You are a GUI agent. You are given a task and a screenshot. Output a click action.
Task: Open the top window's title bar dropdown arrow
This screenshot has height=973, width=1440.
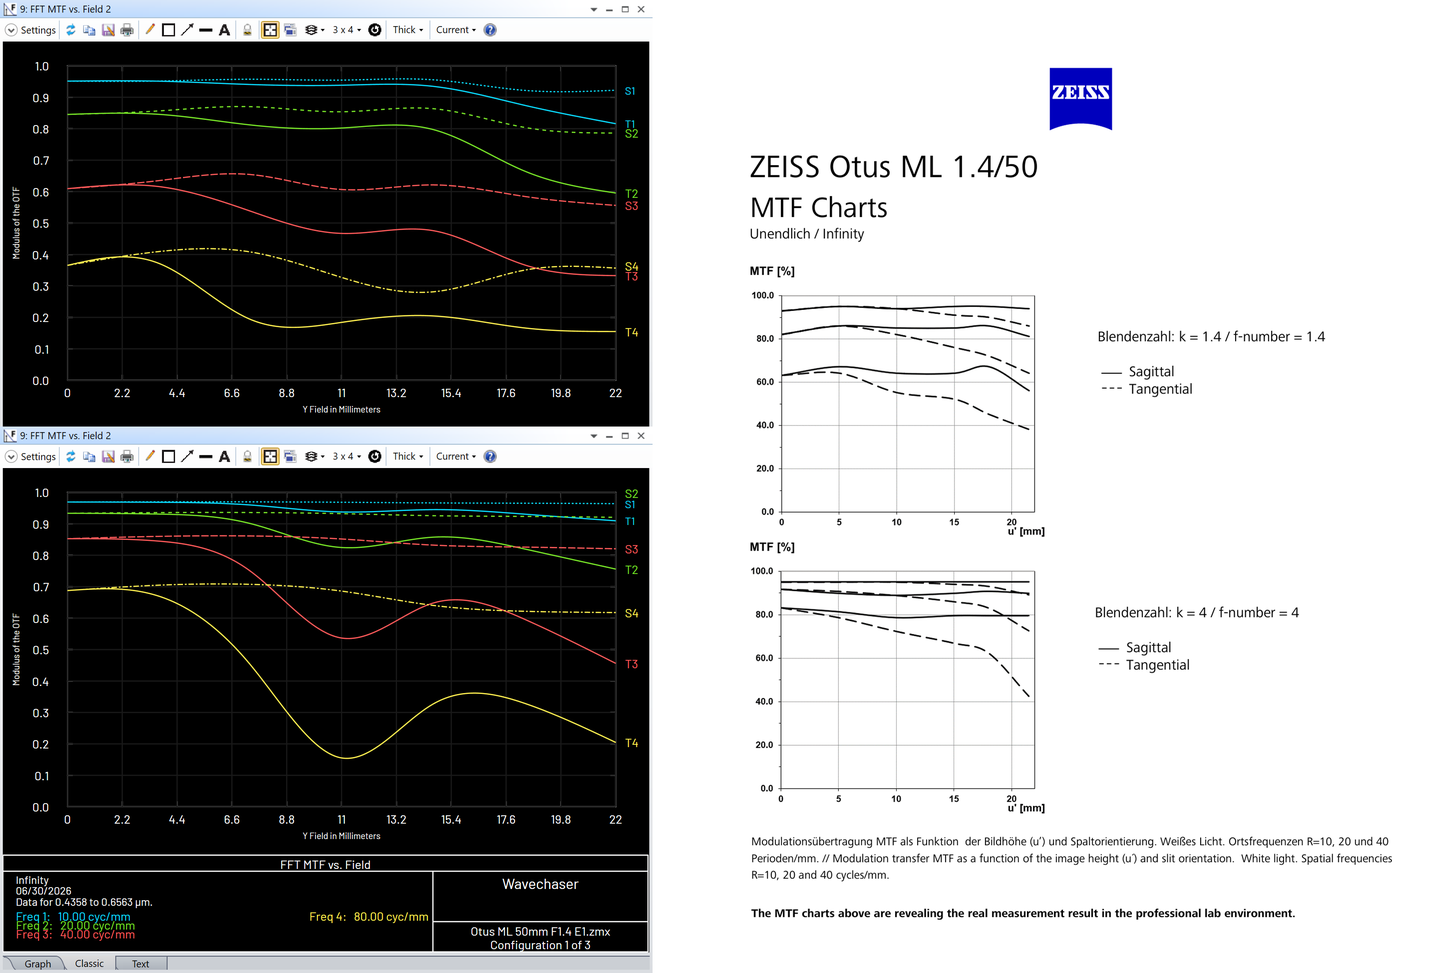tap(594, 10)
